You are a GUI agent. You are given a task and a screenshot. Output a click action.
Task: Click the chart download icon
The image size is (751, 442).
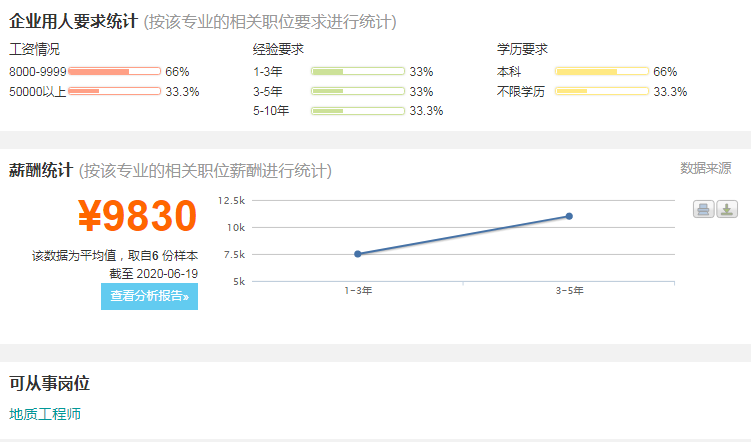(727, 209)
